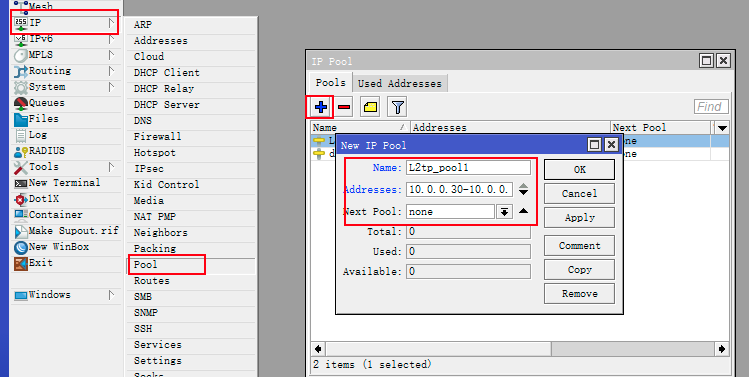Sort by the Next Pool column header
The image size is (749, 377).
[661, 128]
